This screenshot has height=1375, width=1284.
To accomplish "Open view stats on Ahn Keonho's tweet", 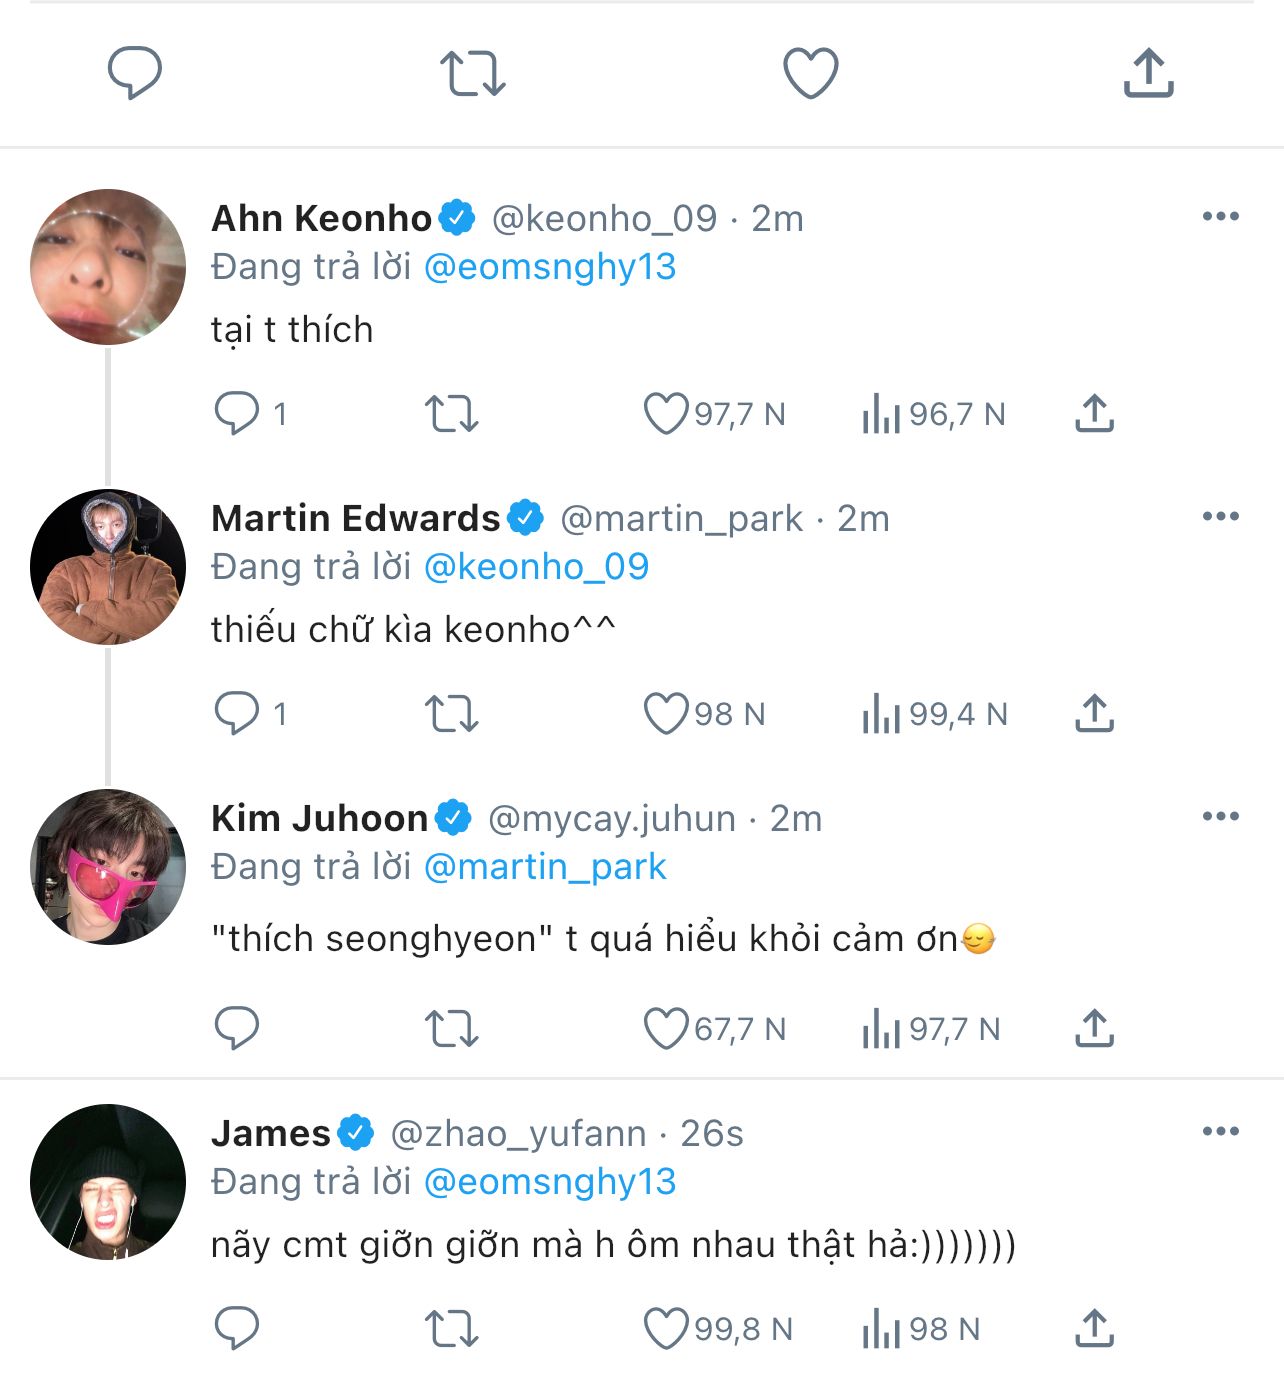I will tap(881, 414).
